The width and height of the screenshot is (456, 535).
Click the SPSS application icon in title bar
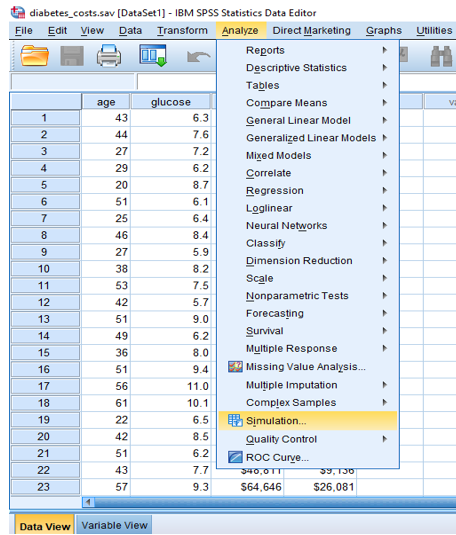[18, 12]
